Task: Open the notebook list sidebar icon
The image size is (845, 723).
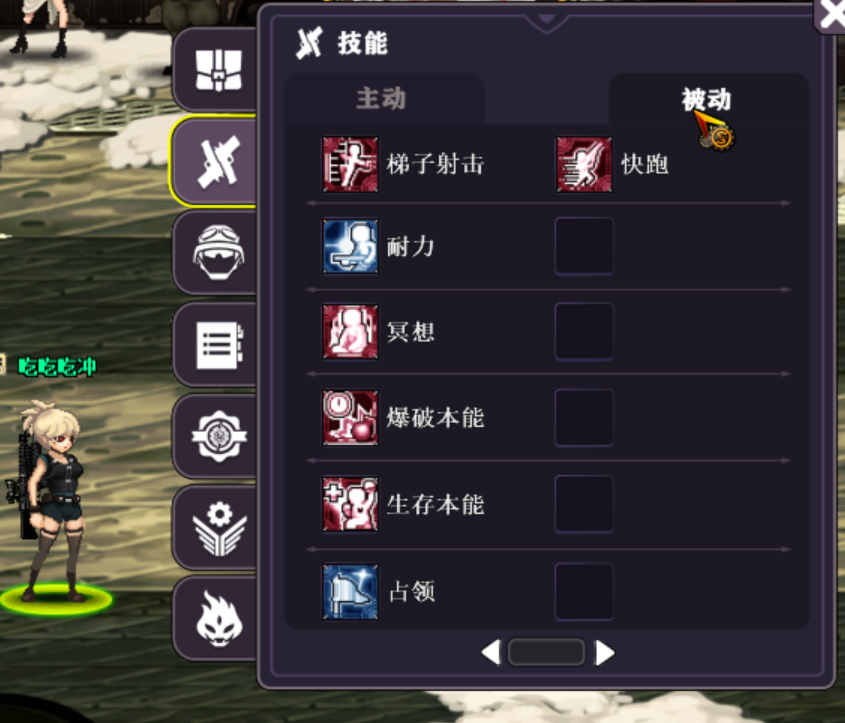Action: click(x=218, y=345)
